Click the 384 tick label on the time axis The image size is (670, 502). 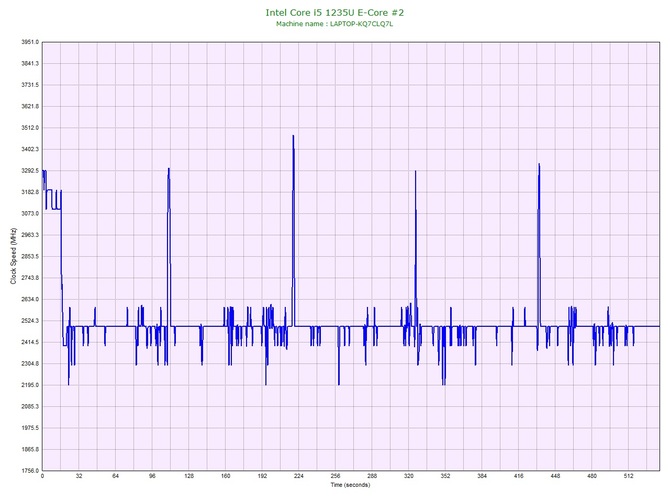(482, 476)
